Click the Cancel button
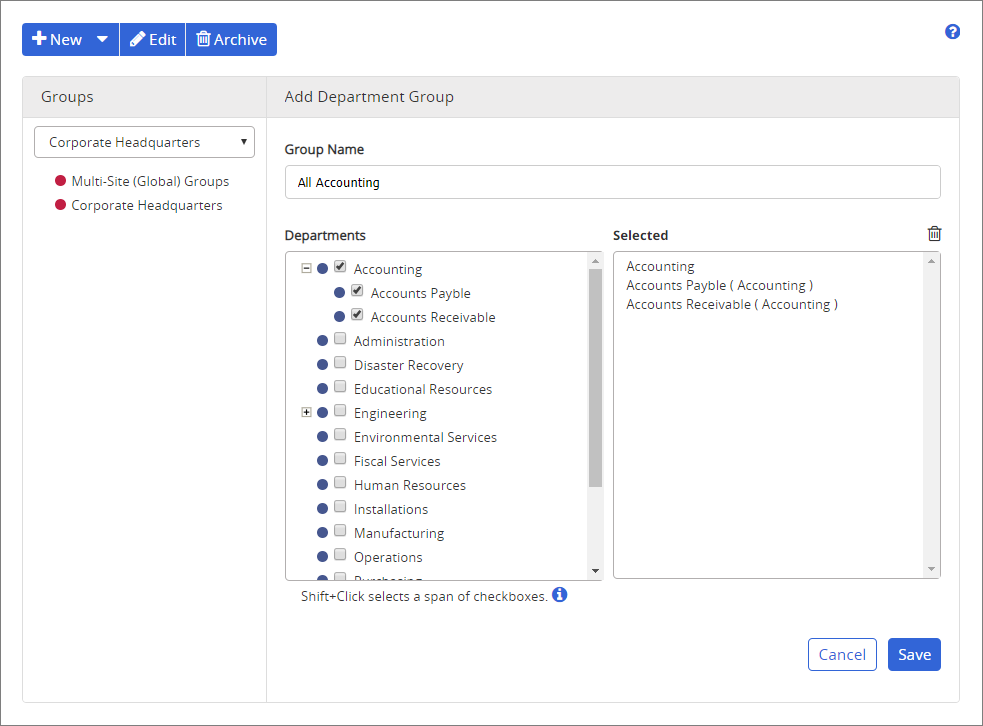This screenshot has width=983, height=726. (842, 655)
